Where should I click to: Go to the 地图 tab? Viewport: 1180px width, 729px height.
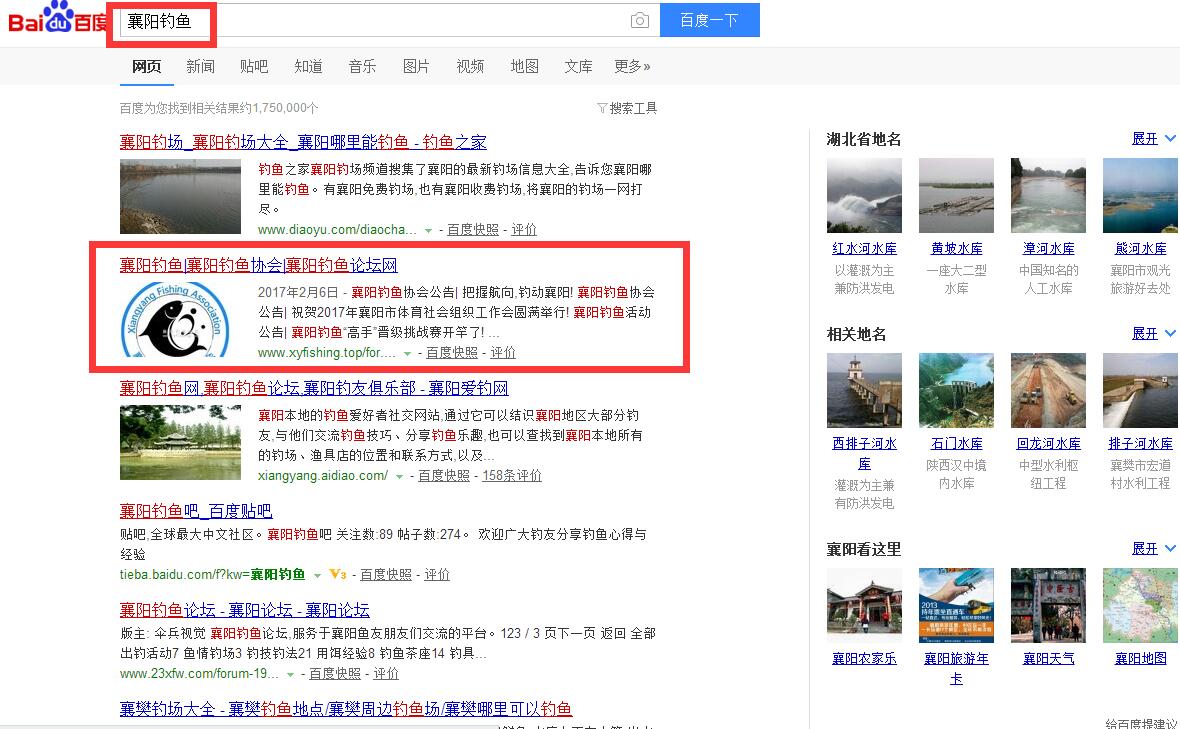[525, 66]
